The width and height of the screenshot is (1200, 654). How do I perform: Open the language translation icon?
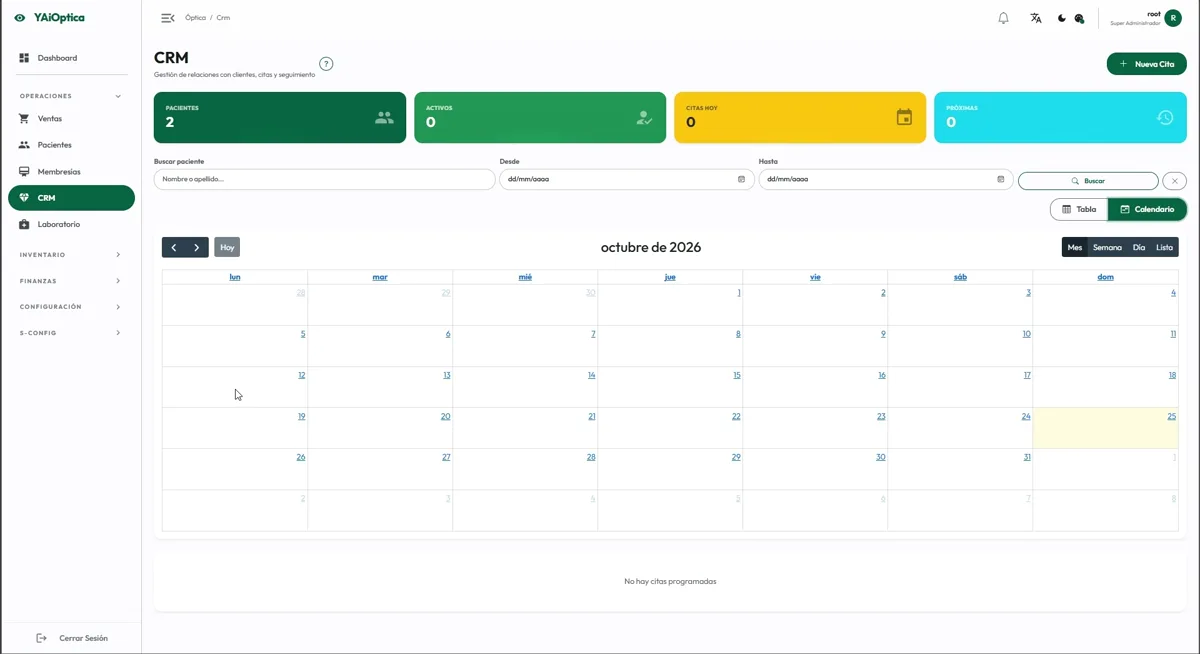pyautogui.click(x=1036, y=18)
